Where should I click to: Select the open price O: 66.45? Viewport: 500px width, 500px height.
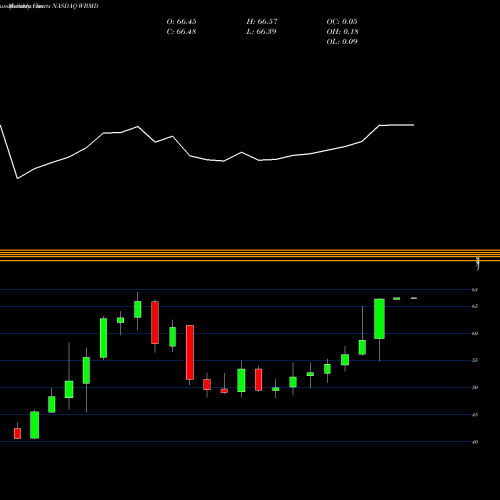tap(181, 22)
